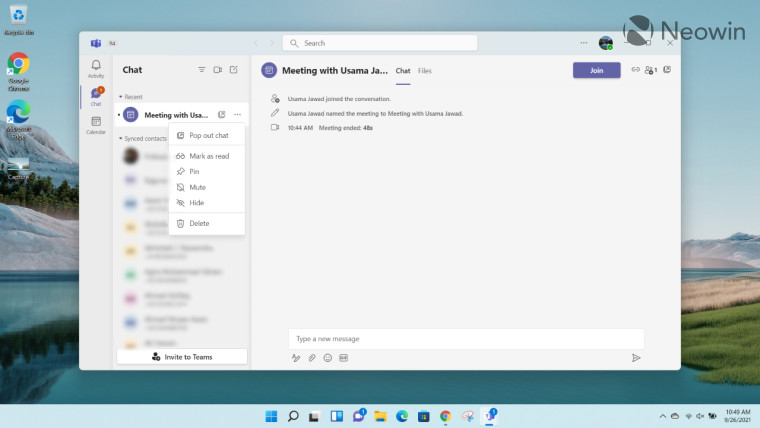Switch to the Chat tab

[403, 71]
